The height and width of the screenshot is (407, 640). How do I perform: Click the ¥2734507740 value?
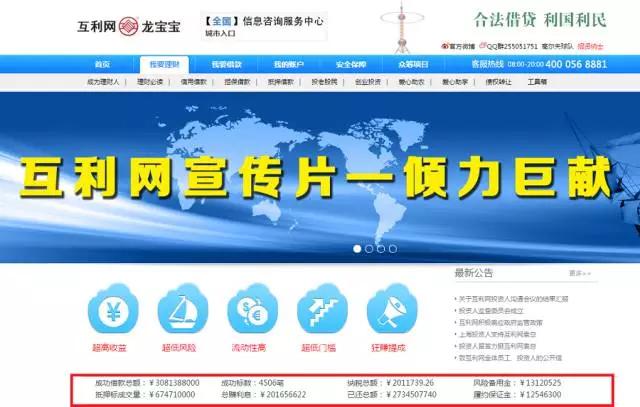(x=411, y=395)
